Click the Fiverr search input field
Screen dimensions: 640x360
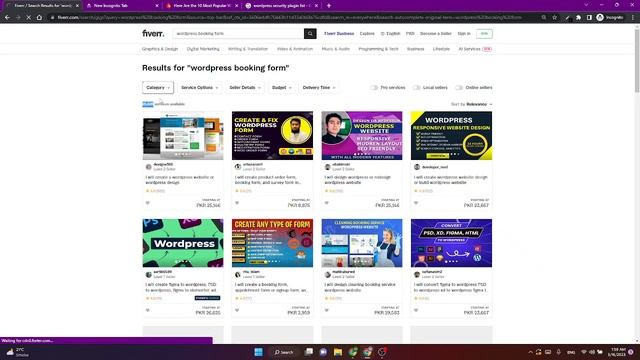click(x=239, y=33)
